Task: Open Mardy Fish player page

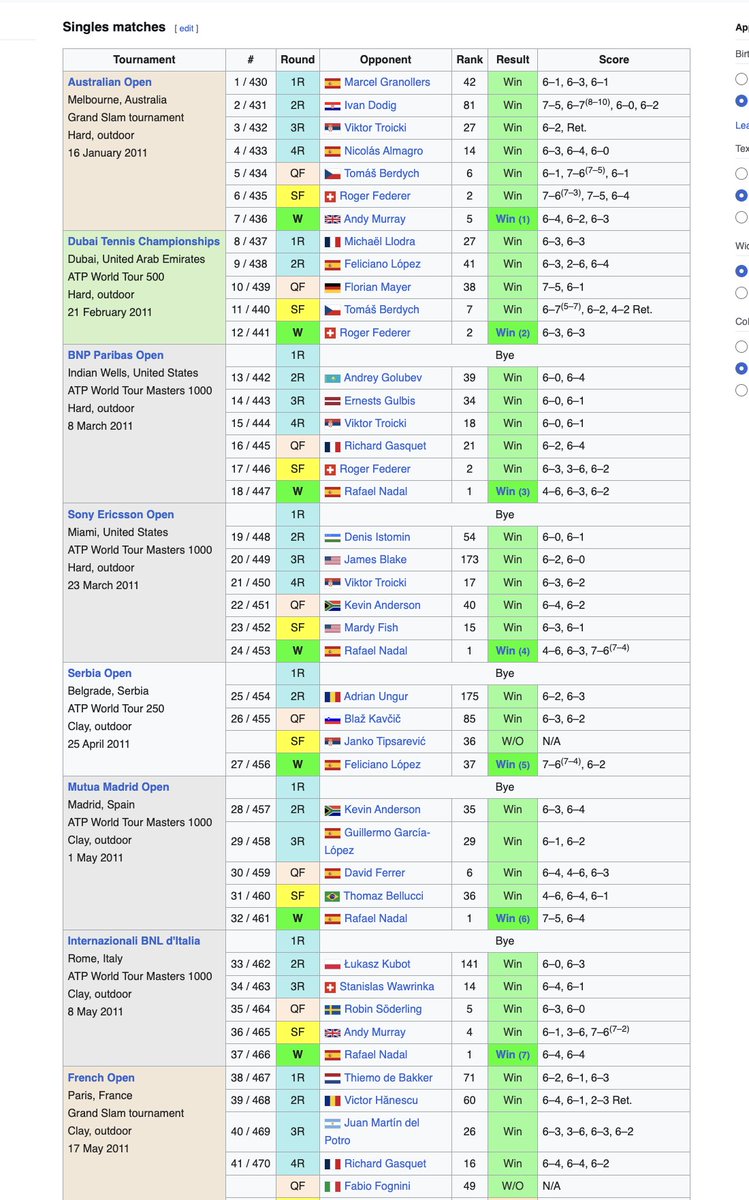Action: tap(371, 628)
